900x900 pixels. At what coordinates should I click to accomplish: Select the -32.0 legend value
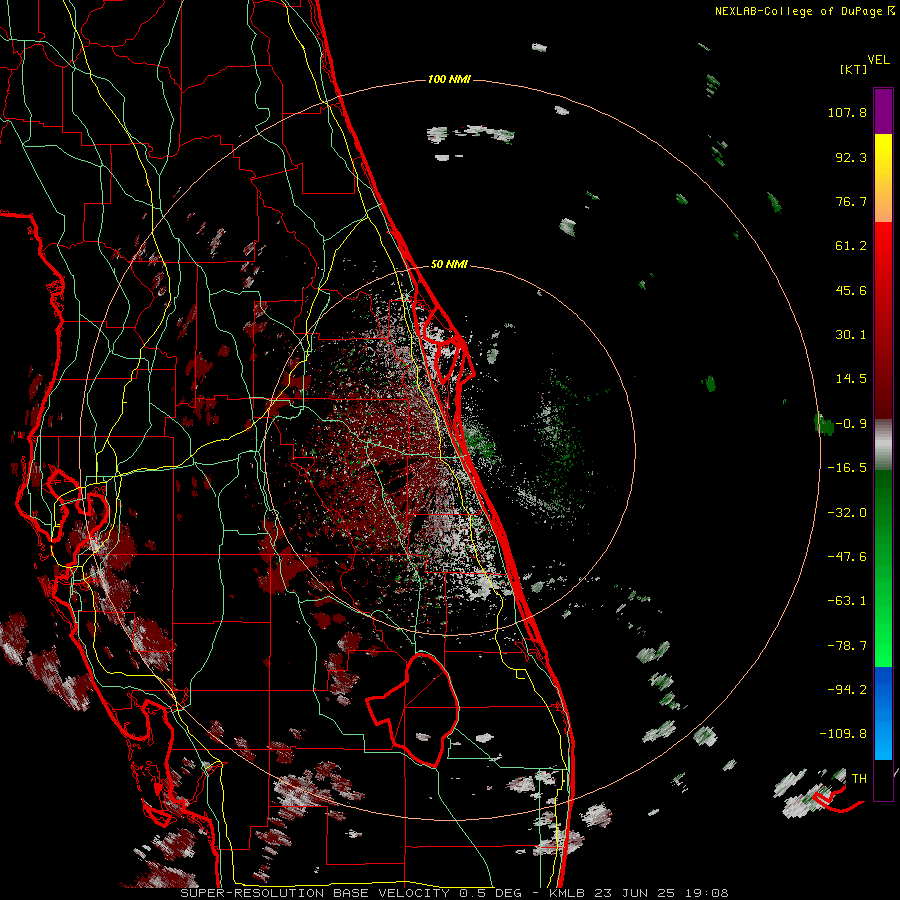pos(847,513)
